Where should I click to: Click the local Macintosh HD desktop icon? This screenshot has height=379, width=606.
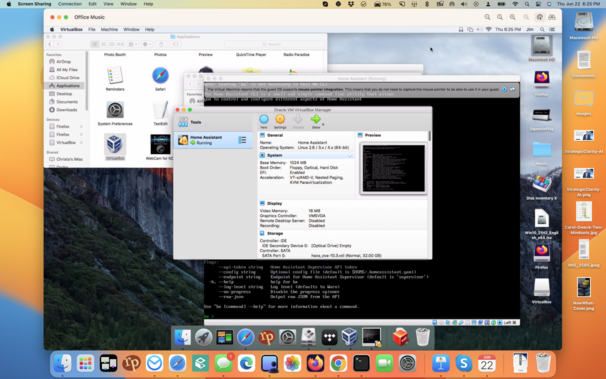coord(584,22)
